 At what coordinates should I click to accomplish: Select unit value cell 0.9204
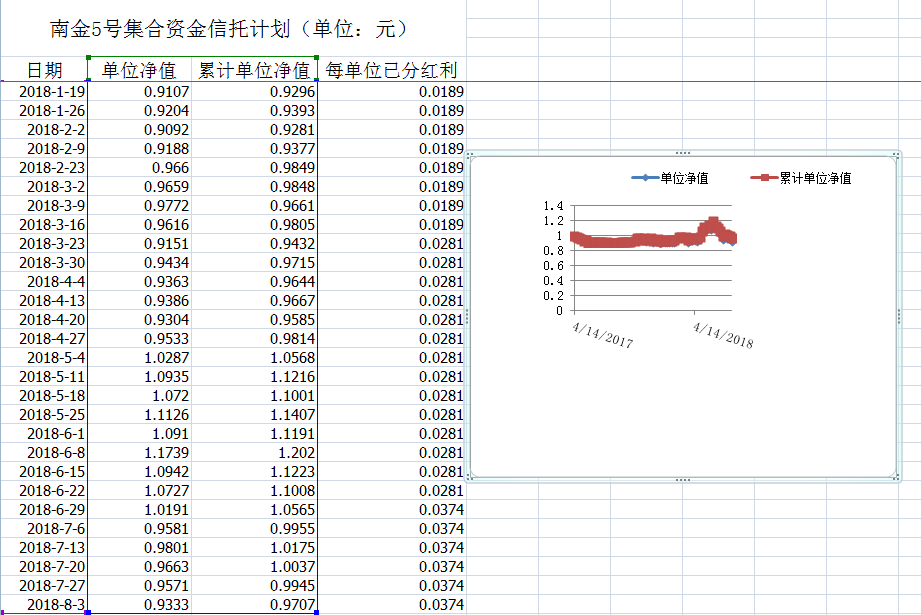click(139, 110)
